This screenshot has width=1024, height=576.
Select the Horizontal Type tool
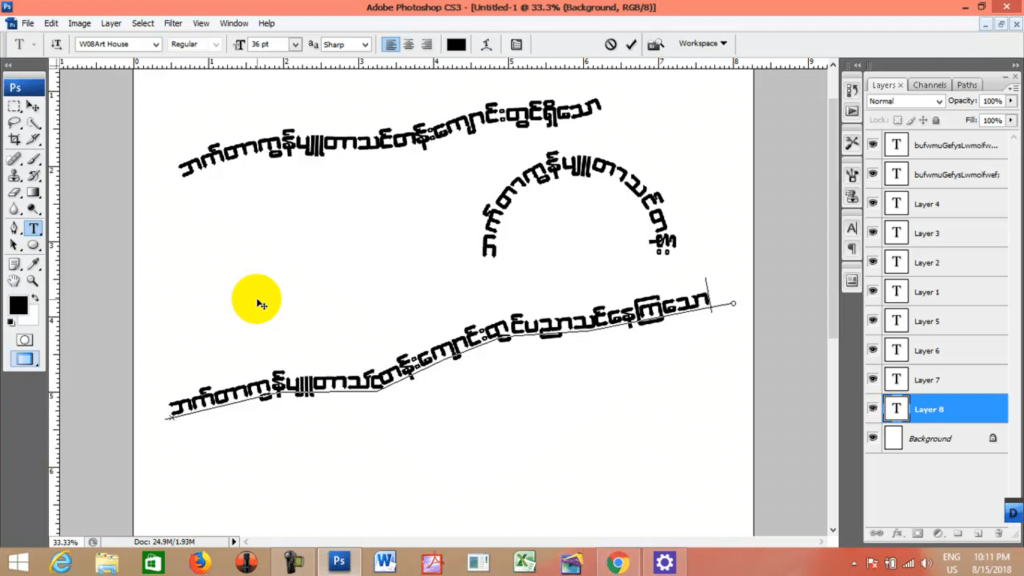(33, 228)
